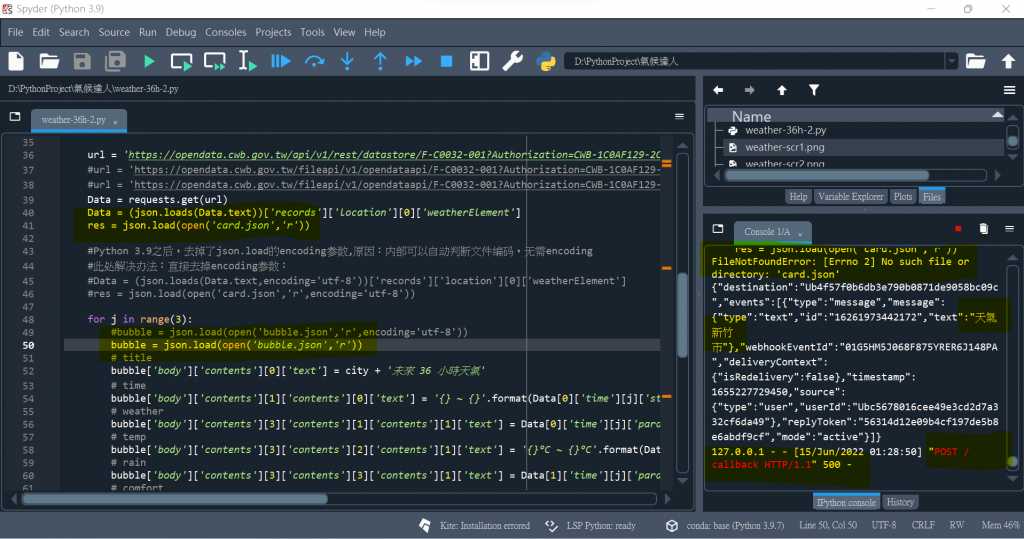Click the Step into function arrow icon
Screen dimensions: 1024x539
347,62
